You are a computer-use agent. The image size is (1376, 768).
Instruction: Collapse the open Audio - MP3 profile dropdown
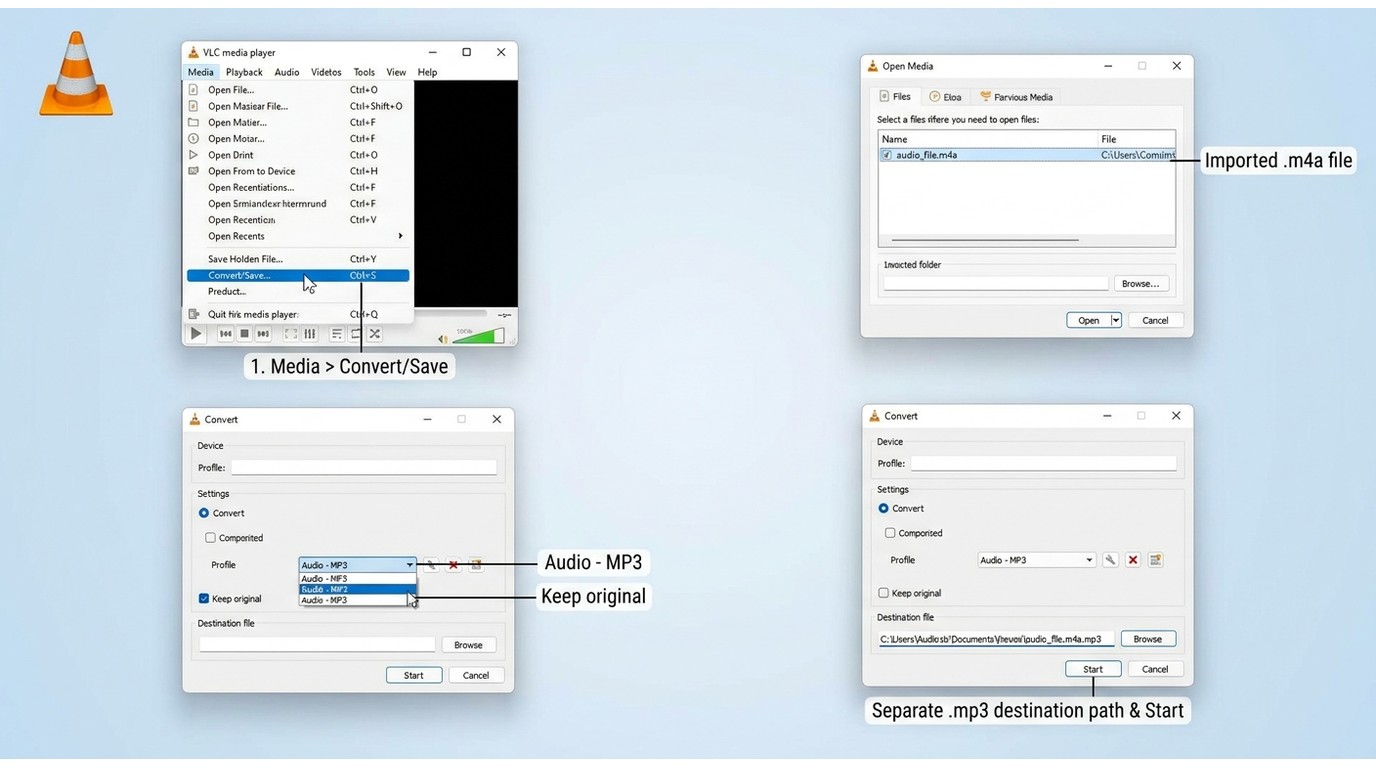click(x=357, y=565)
